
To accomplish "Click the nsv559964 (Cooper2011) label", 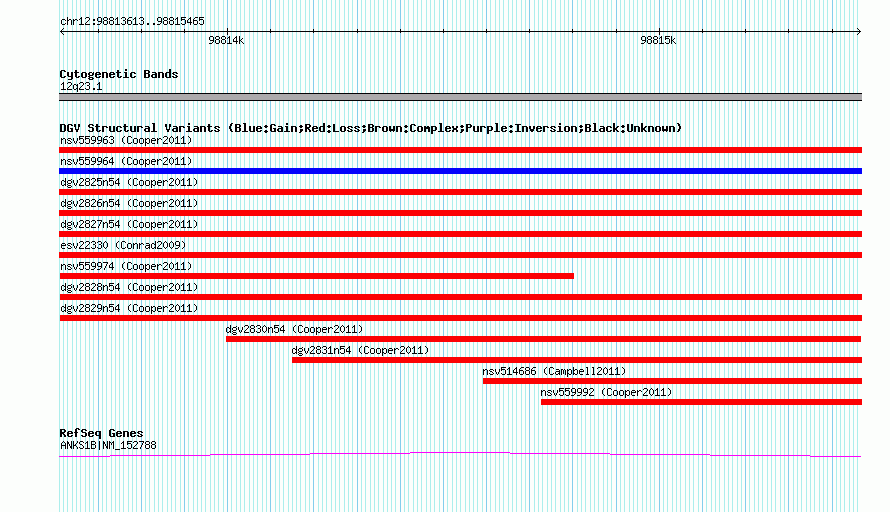I will click(x=126, y=161).
